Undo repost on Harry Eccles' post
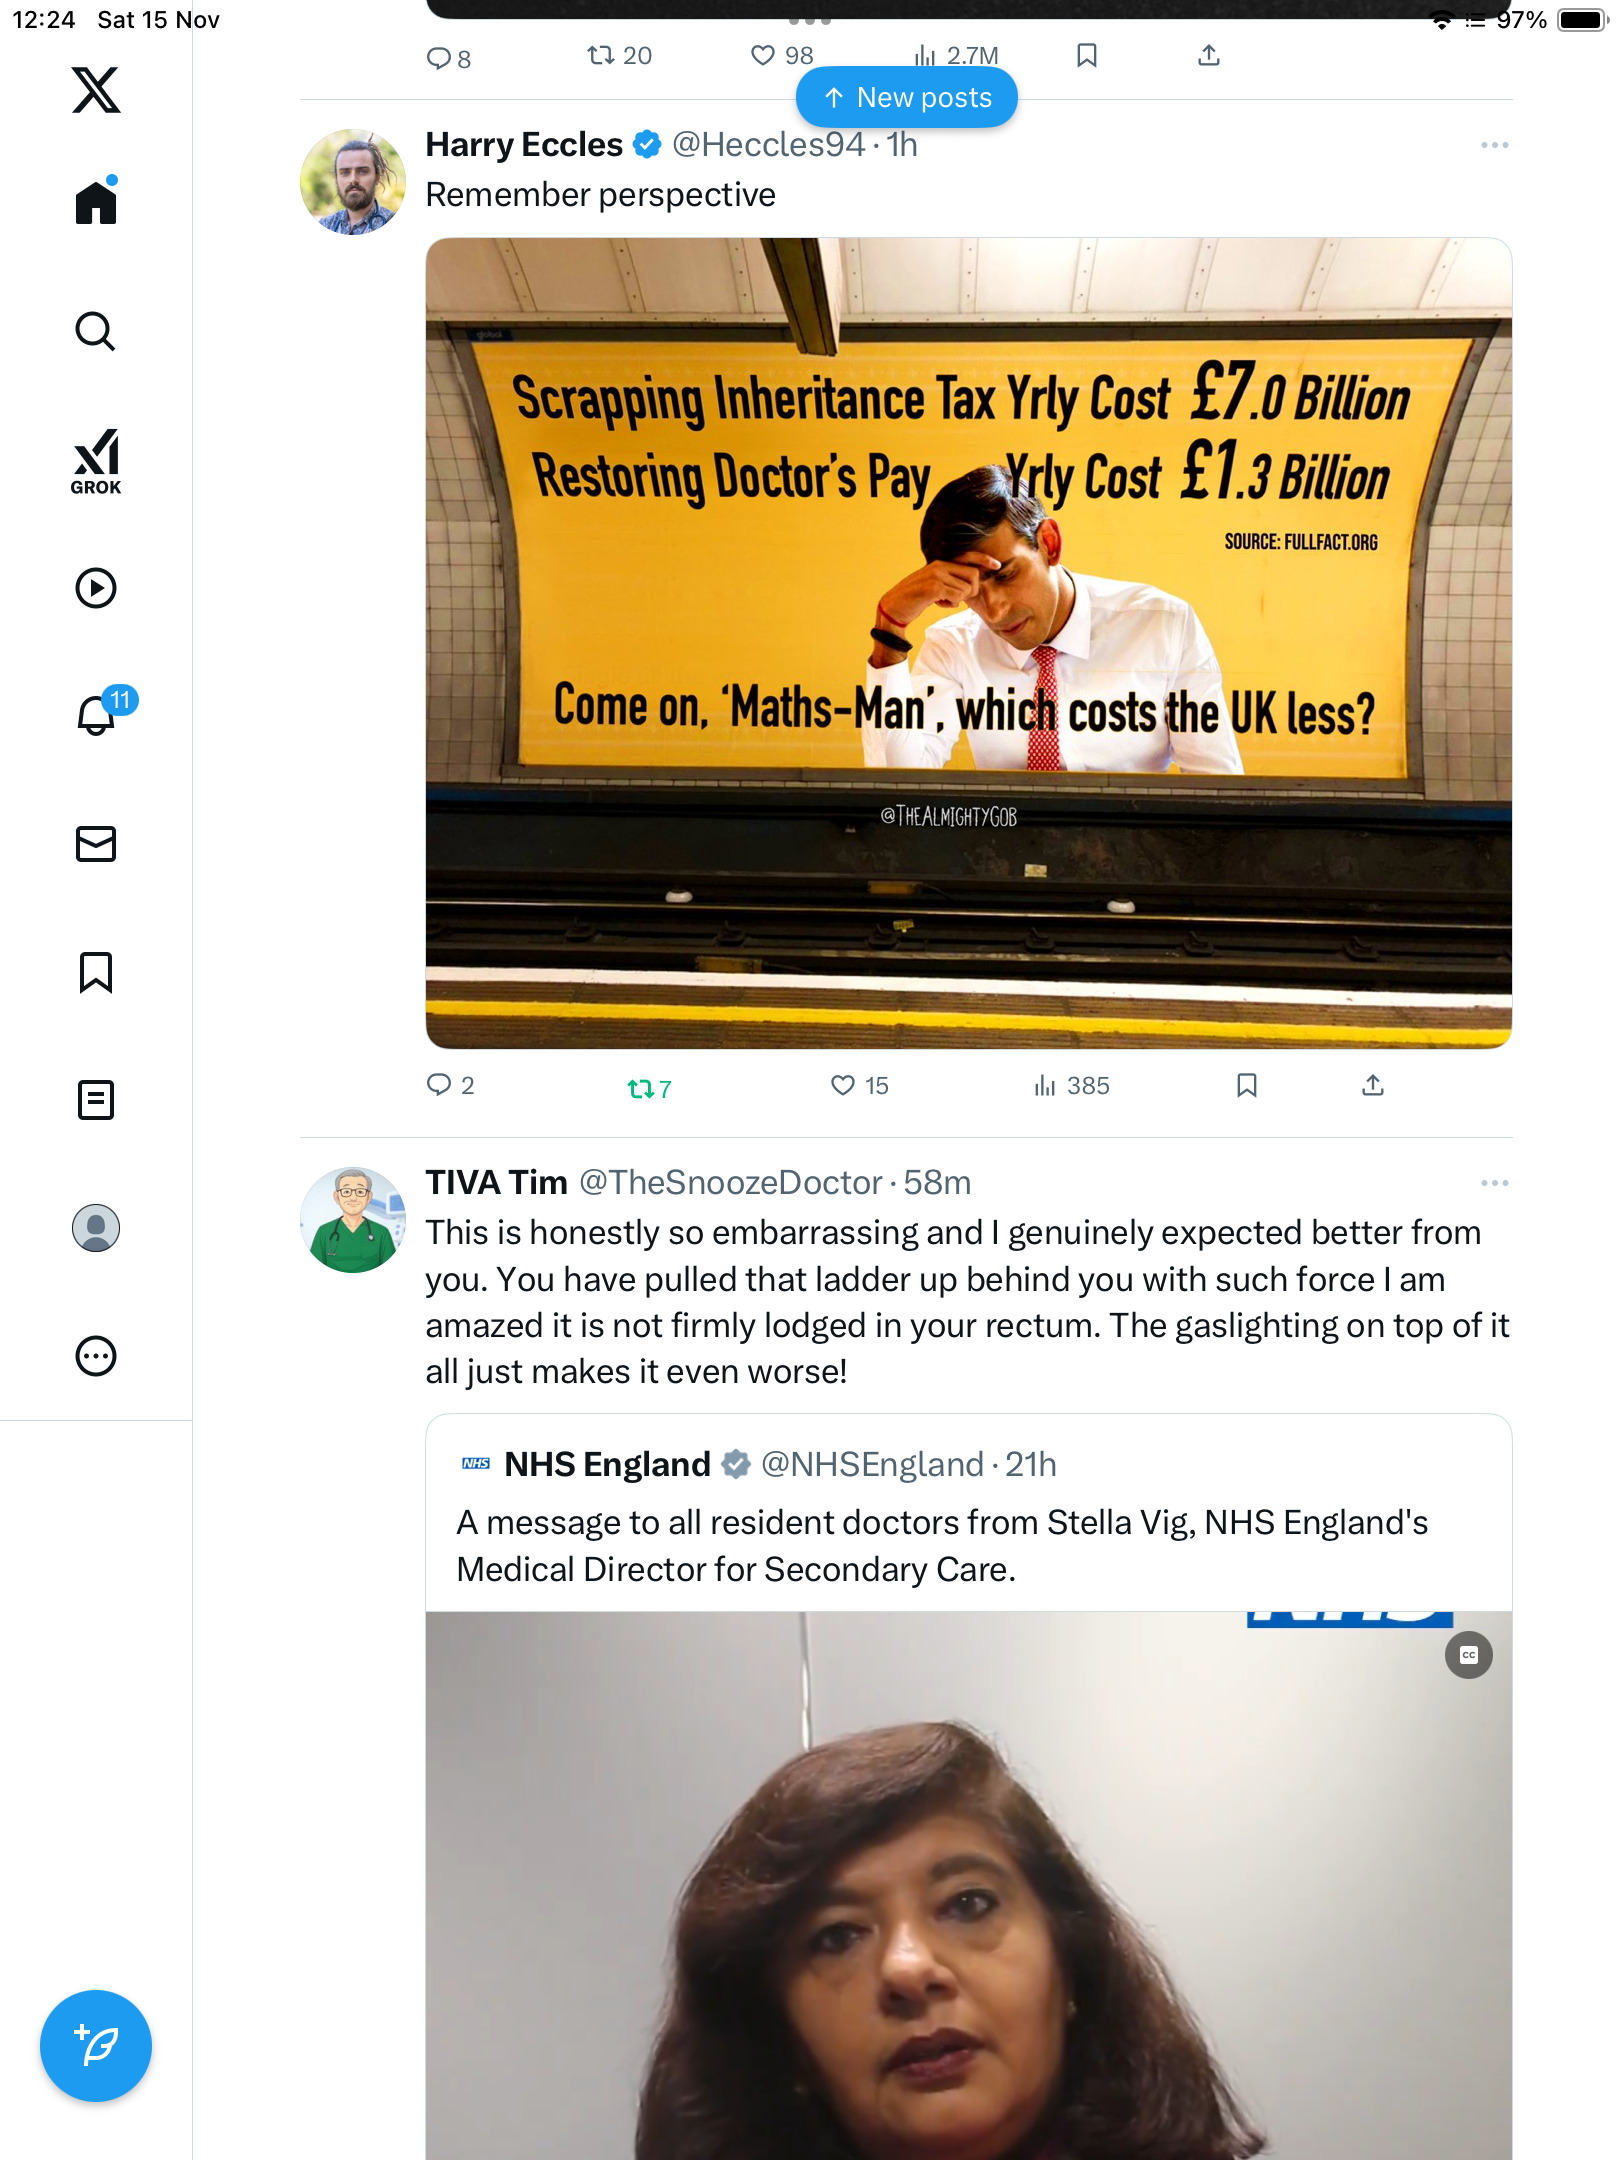Viewport: 1620px width, 2160px height. tap(640, 1088)
